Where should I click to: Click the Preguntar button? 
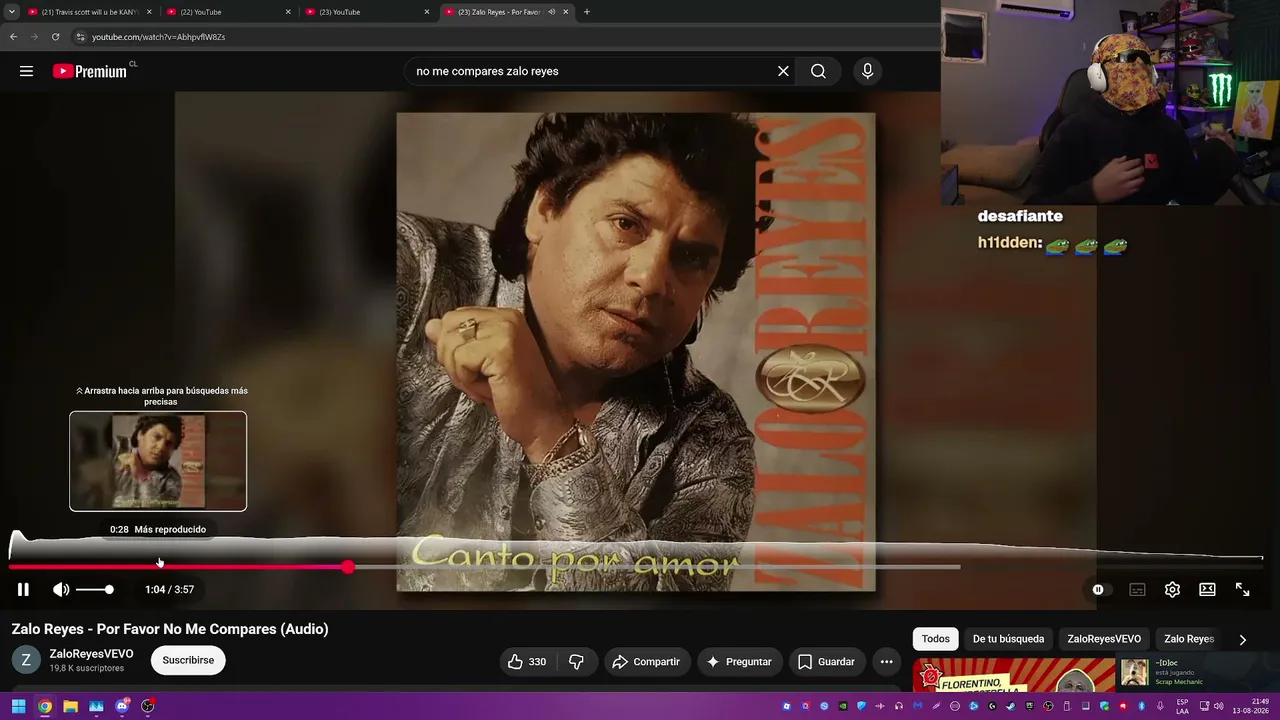coord(739,662)
